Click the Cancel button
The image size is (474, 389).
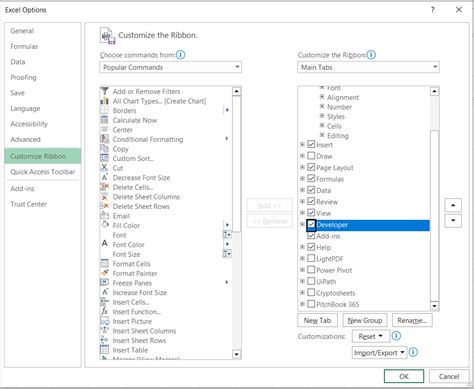[x=449, y=376]
